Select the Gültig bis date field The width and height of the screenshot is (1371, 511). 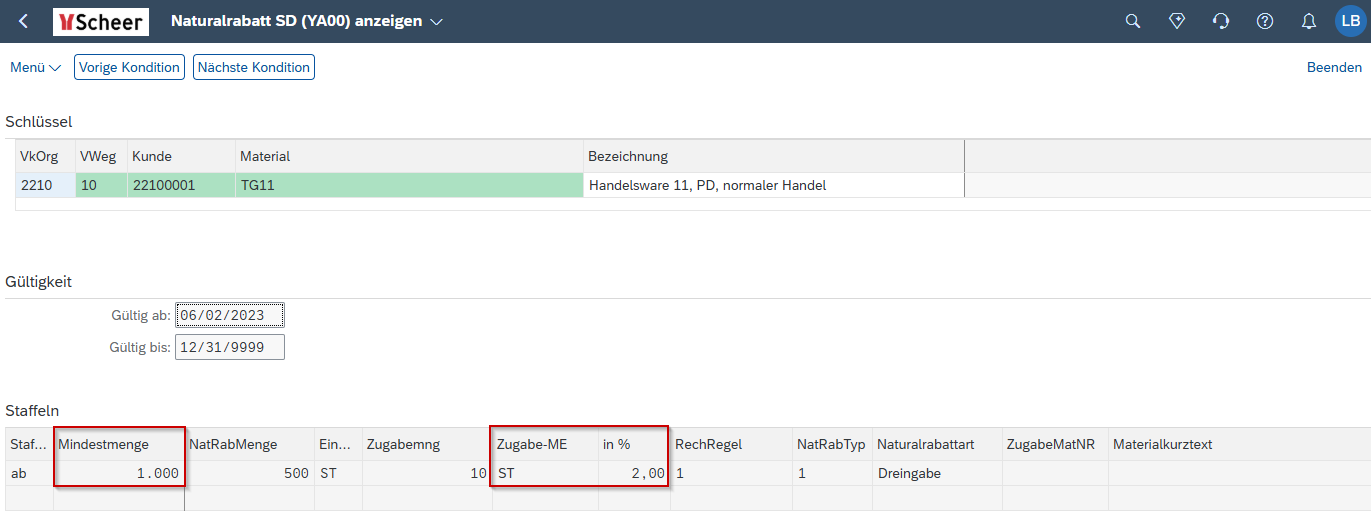[230, 347]
